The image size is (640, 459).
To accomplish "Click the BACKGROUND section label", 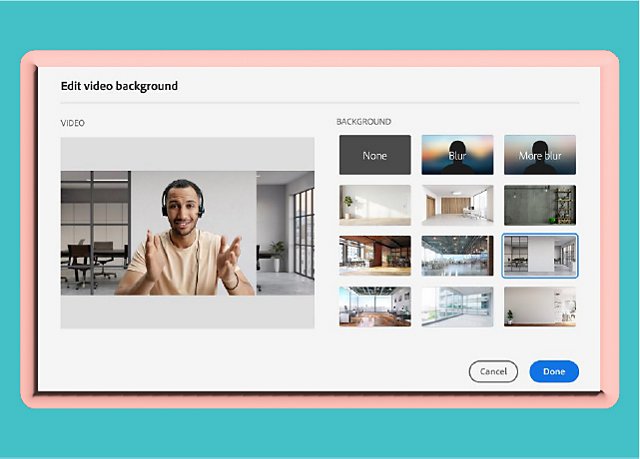I will (364, 122).
